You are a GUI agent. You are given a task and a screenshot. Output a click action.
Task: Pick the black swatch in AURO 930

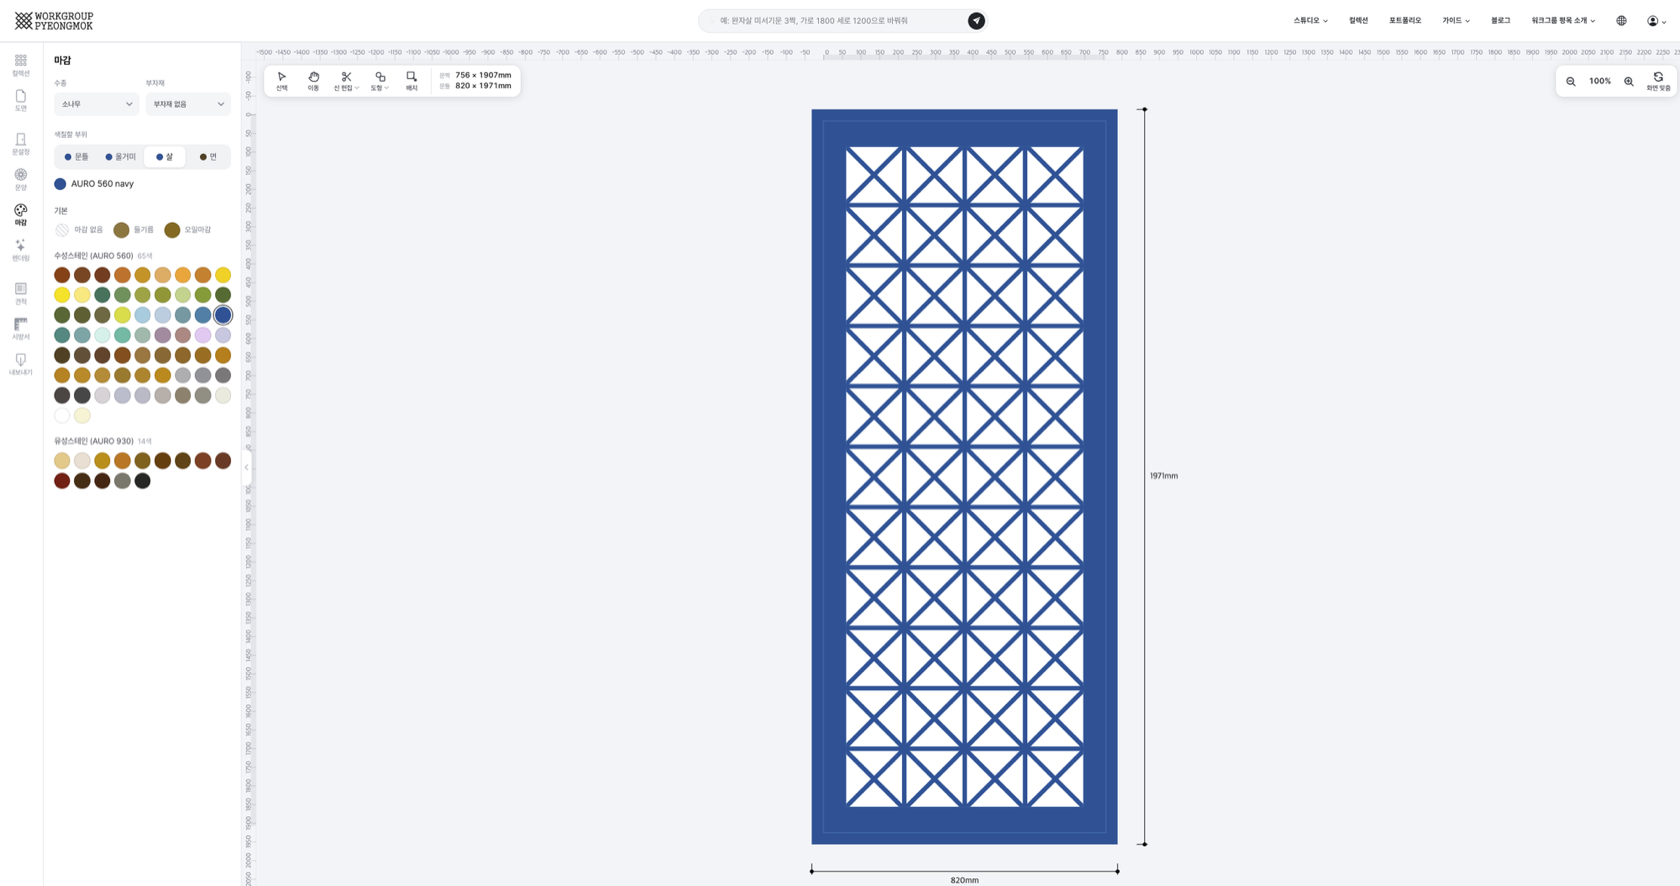[x=142, y=481]
